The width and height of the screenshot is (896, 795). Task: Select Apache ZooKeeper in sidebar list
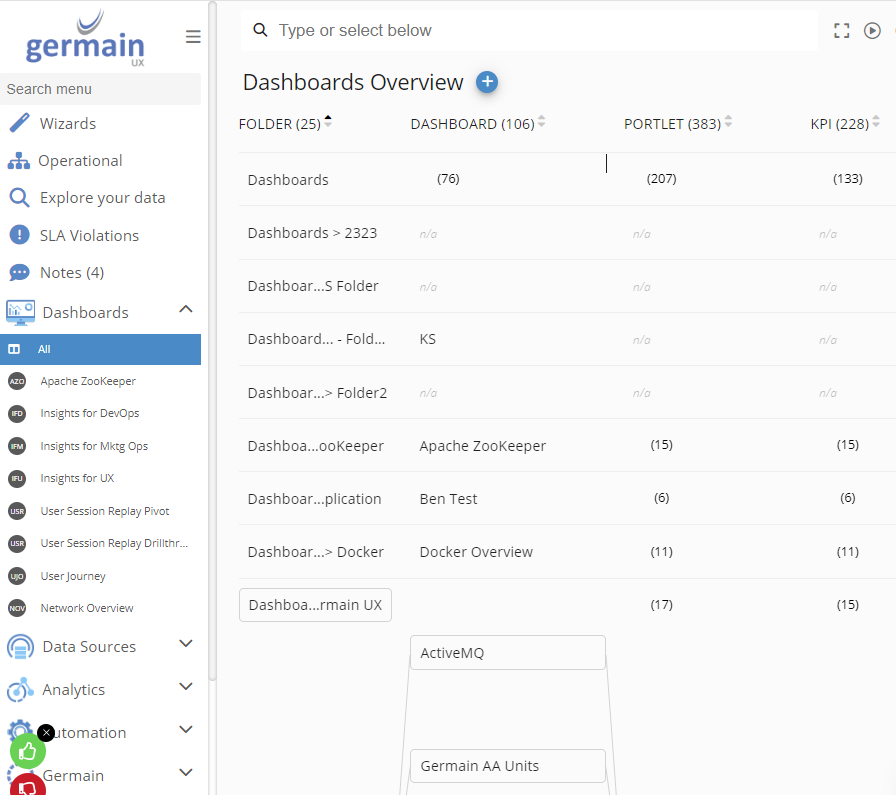[x=88, y=381]
